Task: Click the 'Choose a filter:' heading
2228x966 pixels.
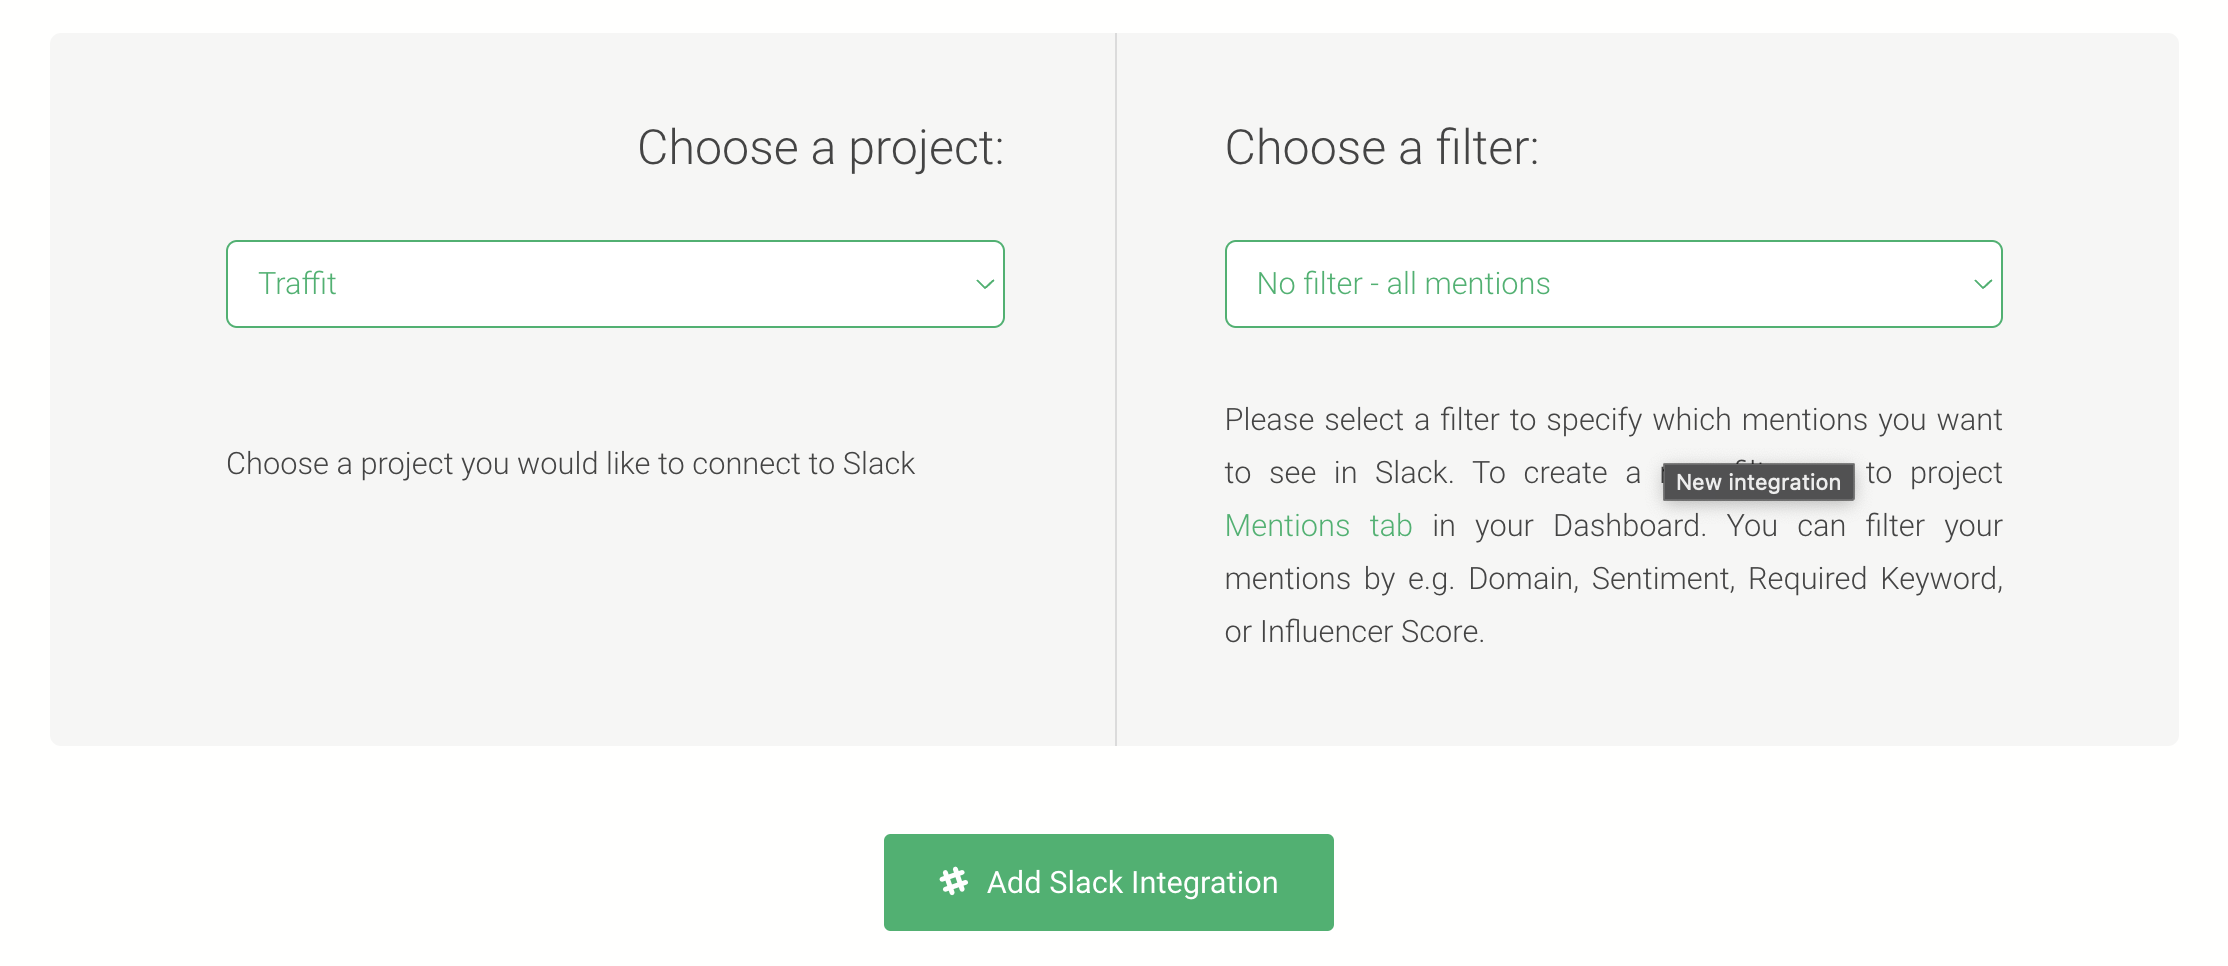Action: 1382,148
